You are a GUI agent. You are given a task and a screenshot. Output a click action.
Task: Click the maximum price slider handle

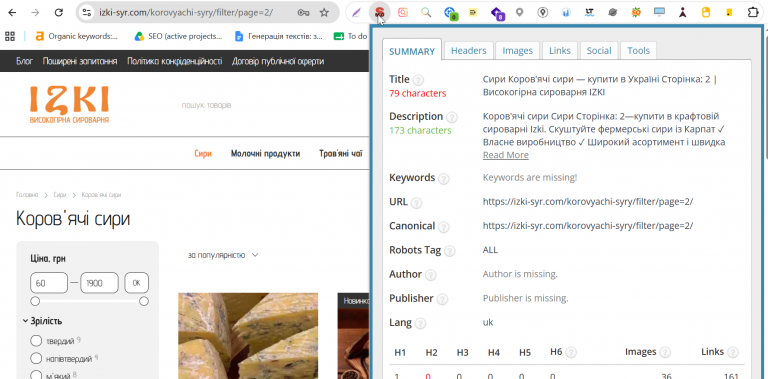[144, 301]
